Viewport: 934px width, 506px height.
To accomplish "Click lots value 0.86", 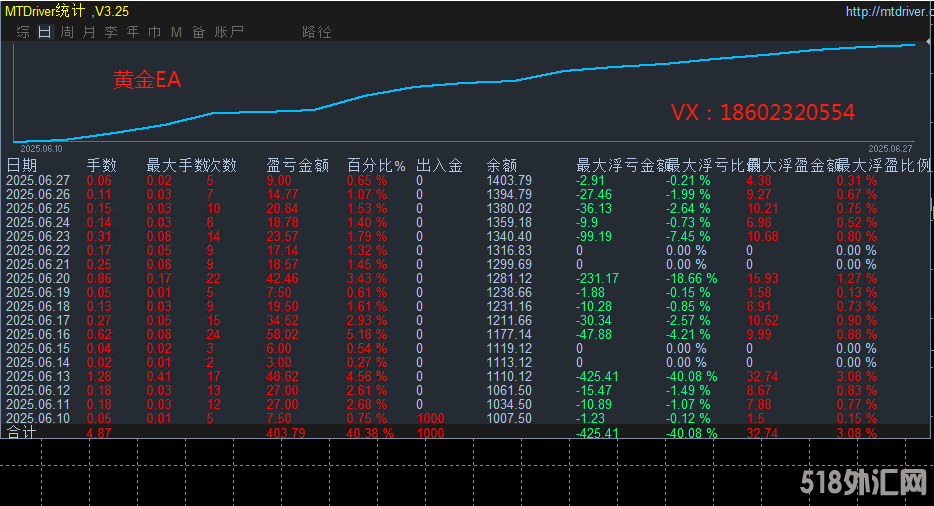I will 99,278.
